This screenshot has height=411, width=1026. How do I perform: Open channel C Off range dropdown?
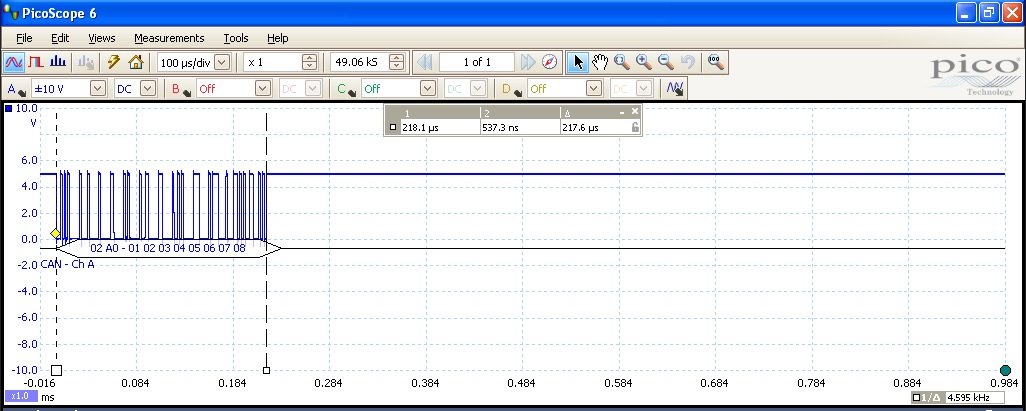tap(428, 88)
